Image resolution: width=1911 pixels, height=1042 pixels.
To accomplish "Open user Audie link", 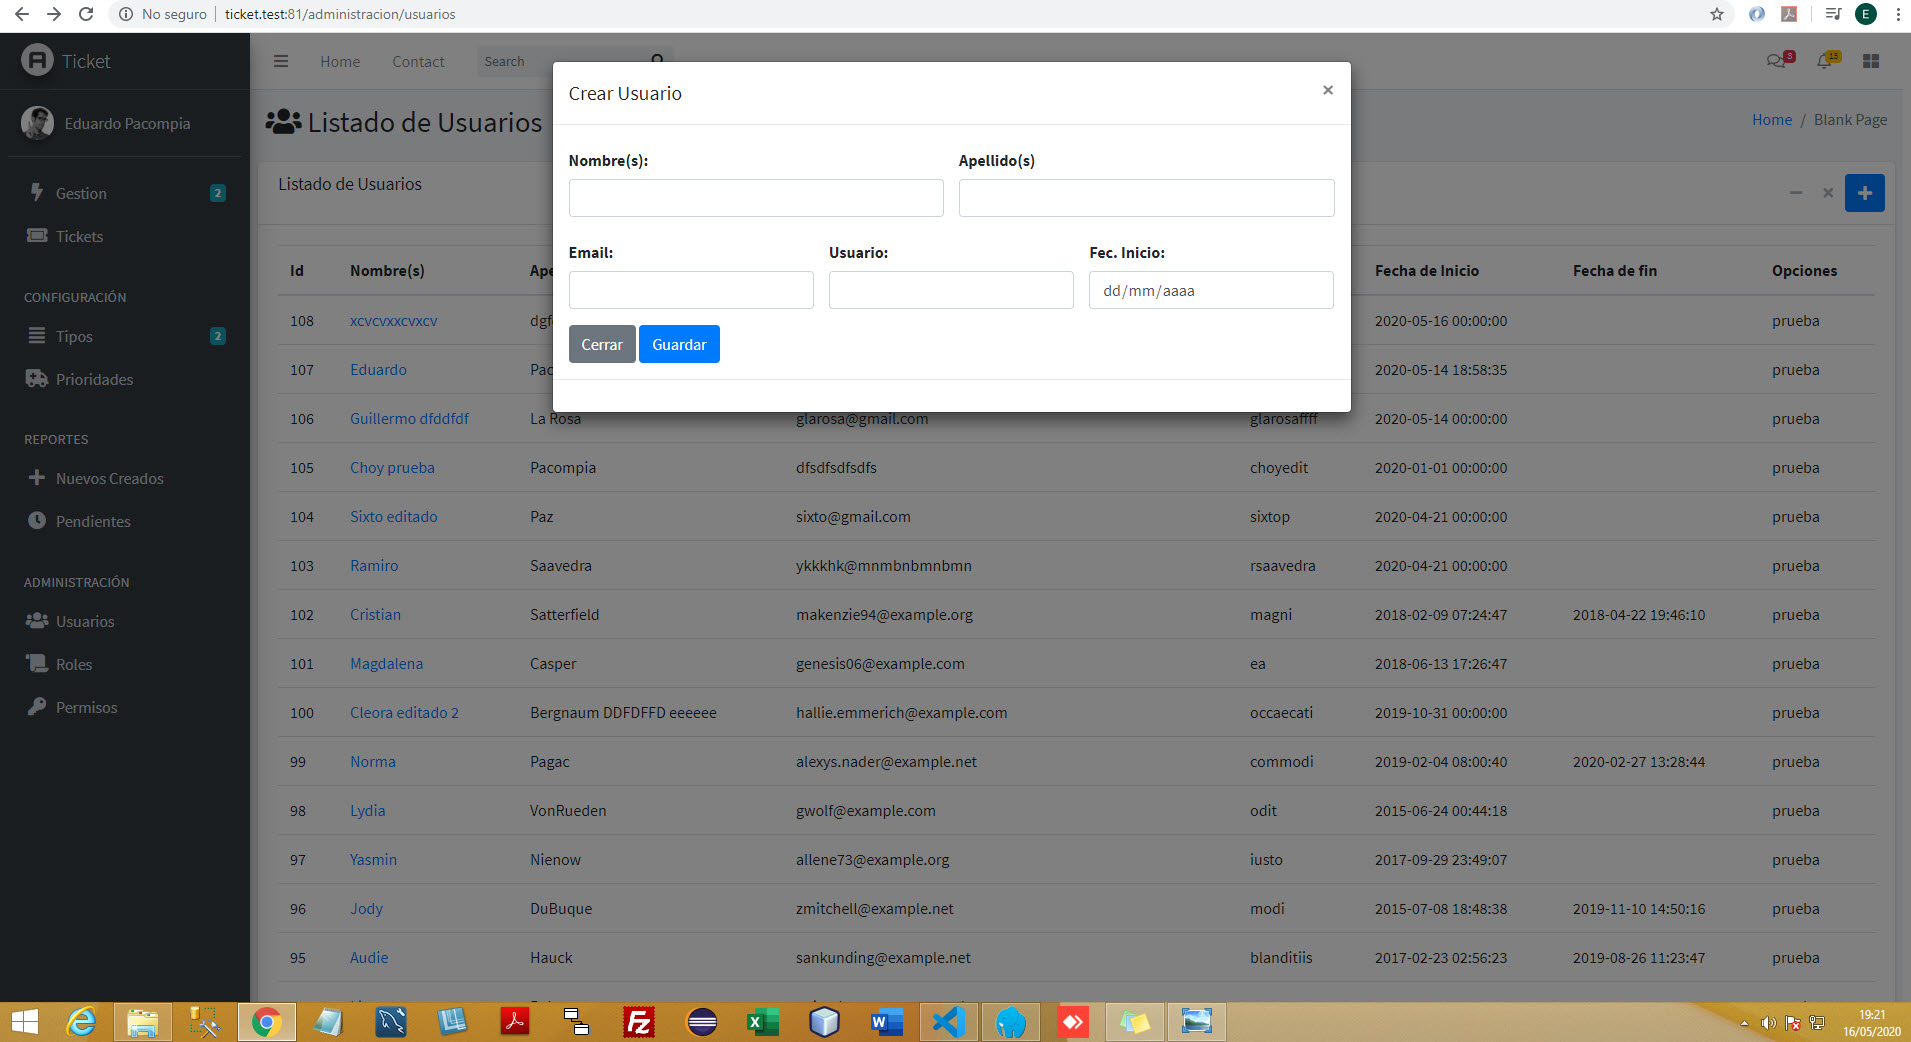I will [x=369, y=958].
